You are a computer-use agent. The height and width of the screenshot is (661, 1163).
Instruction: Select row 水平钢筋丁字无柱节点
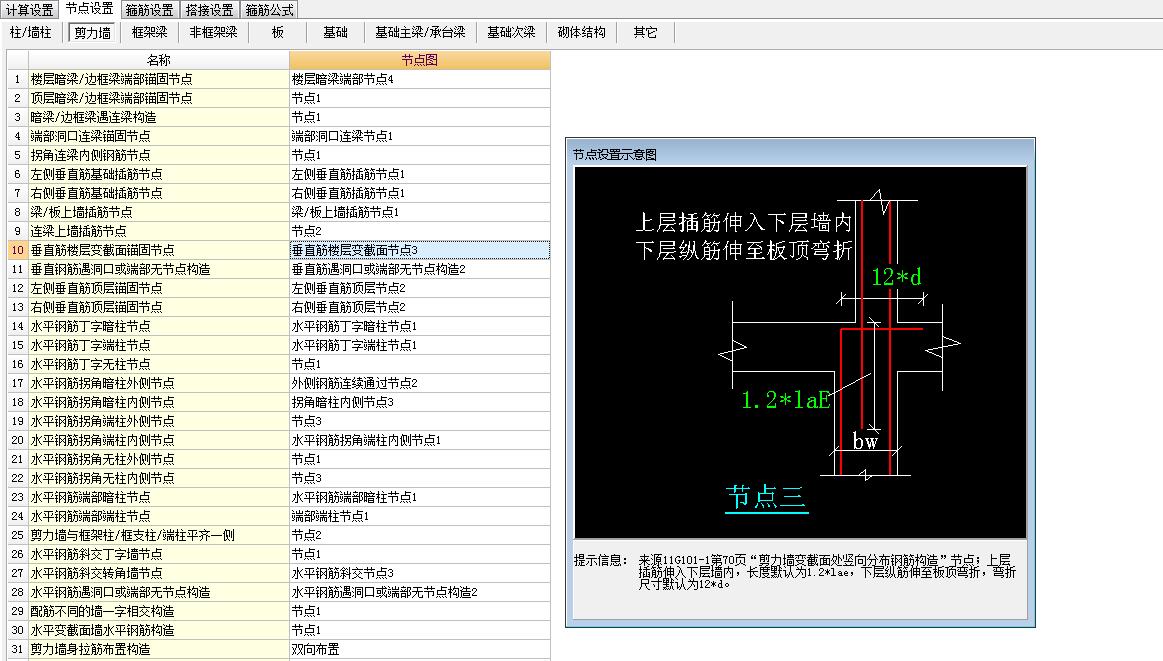tap(159, 364)
